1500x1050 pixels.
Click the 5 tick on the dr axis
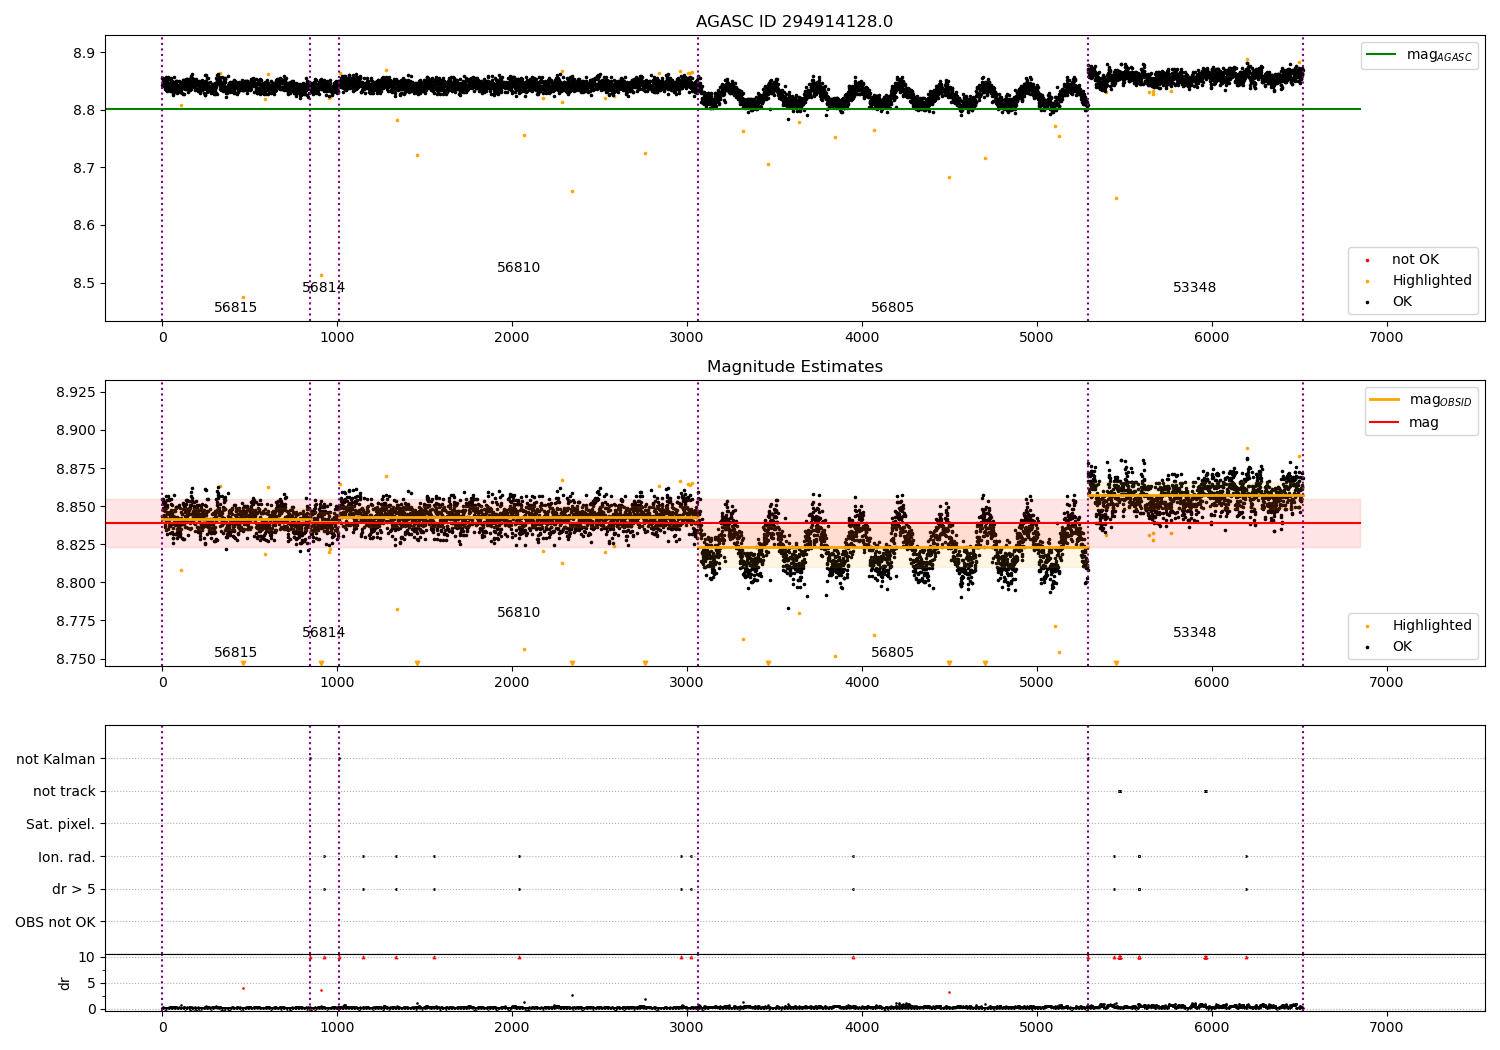[x=91, y=983]
